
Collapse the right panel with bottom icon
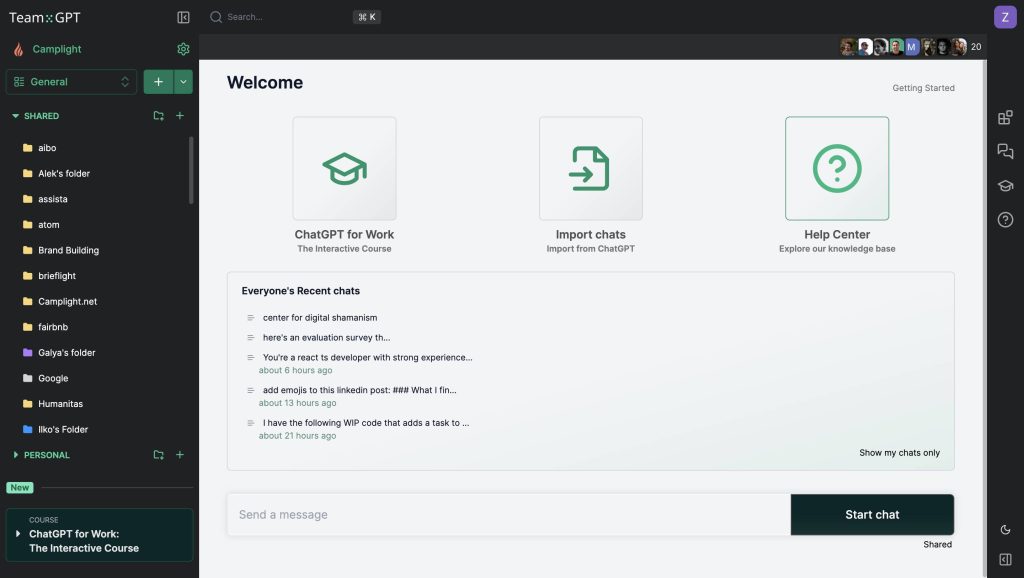click(1004, 559)
